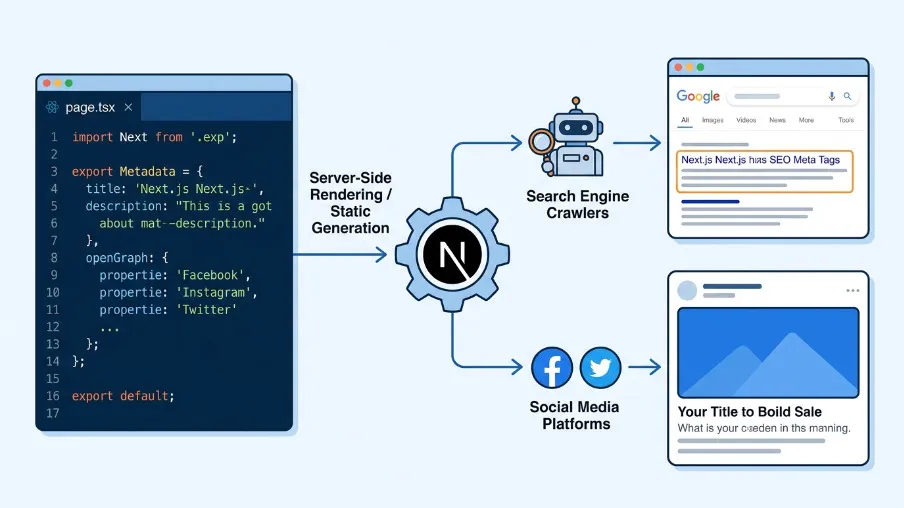Screen dimensions: 904x508
Task: Click the Next.js gear logo
Action: (453, 254)
